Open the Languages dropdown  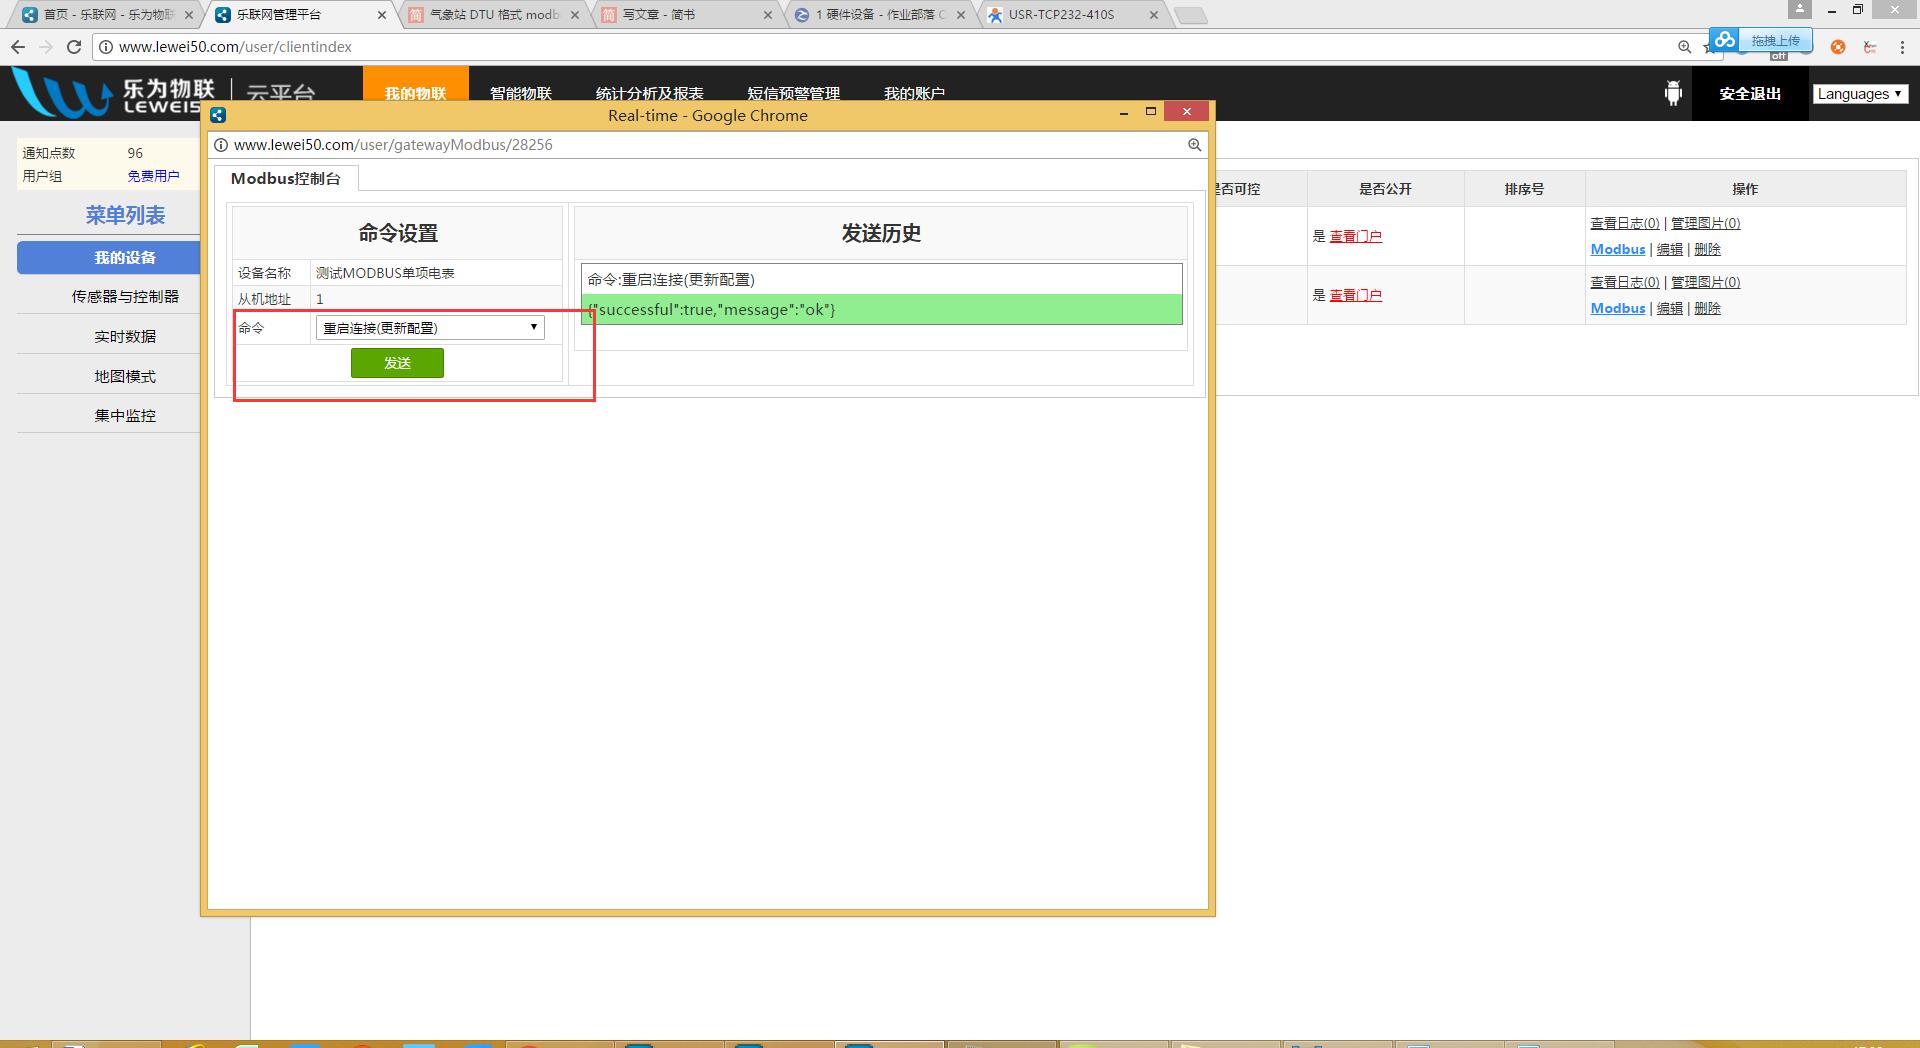point(1860,94)
